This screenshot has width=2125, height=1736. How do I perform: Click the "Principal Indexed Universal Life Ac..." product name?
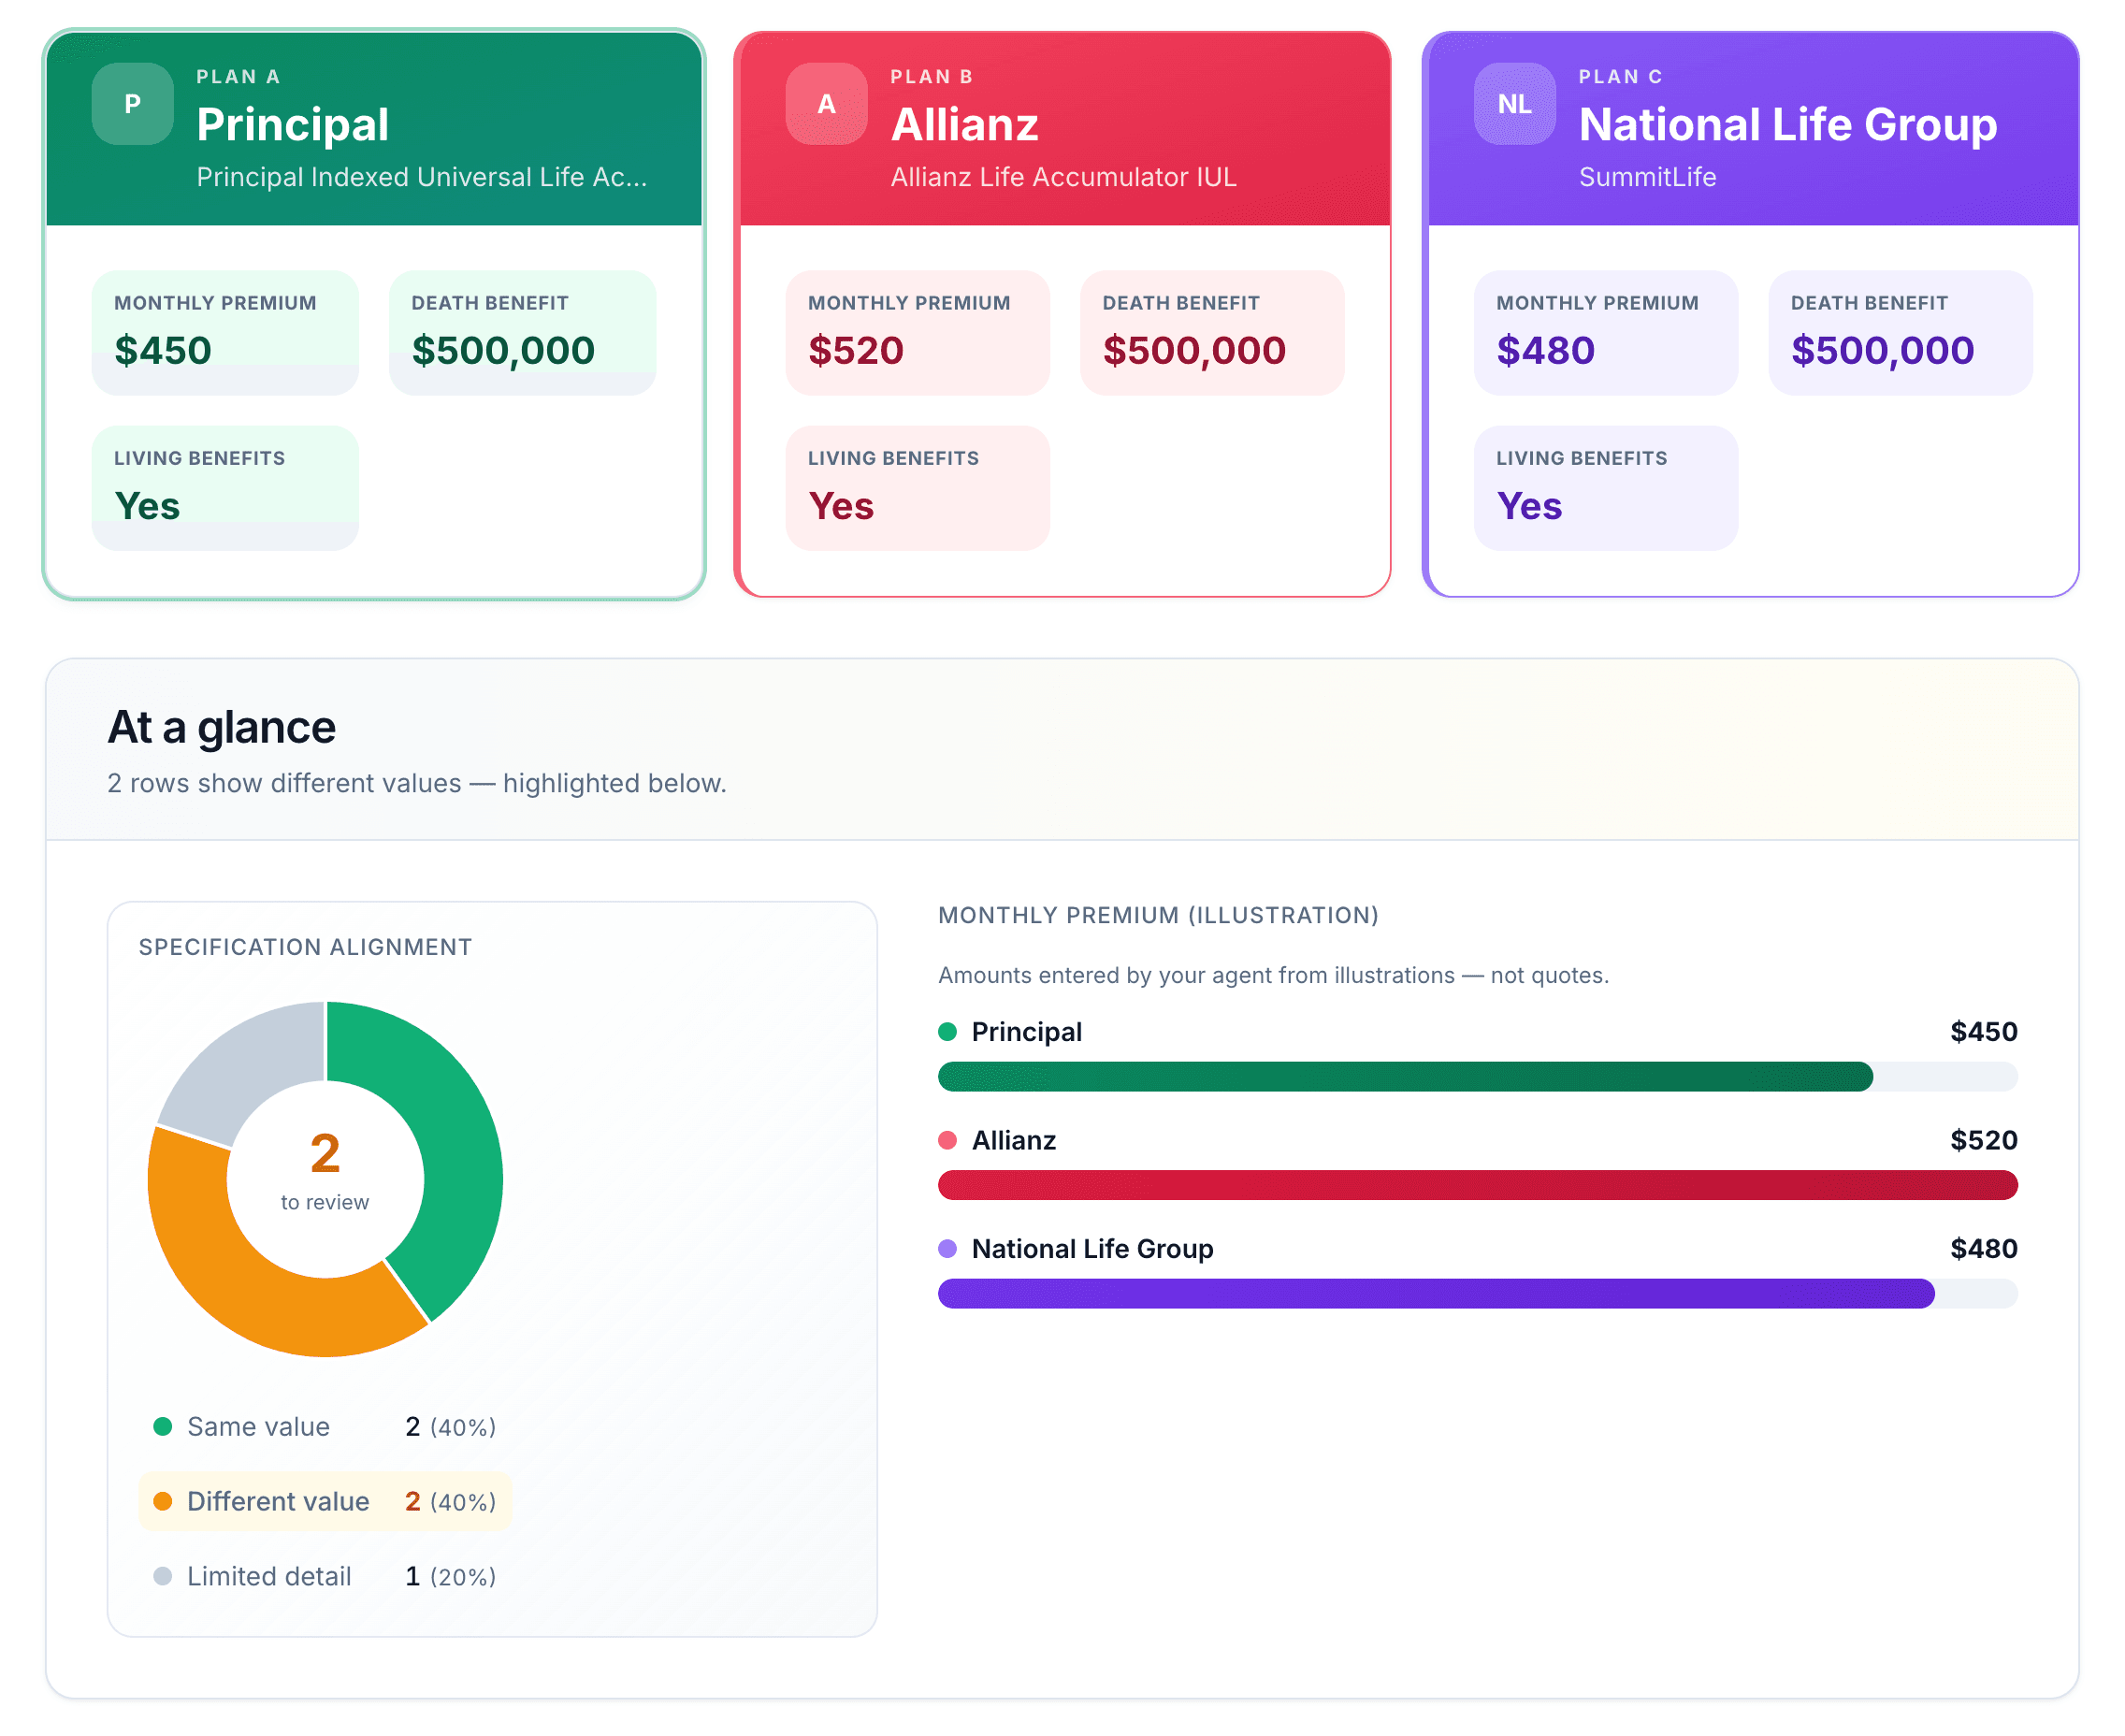tap(422, 177)
